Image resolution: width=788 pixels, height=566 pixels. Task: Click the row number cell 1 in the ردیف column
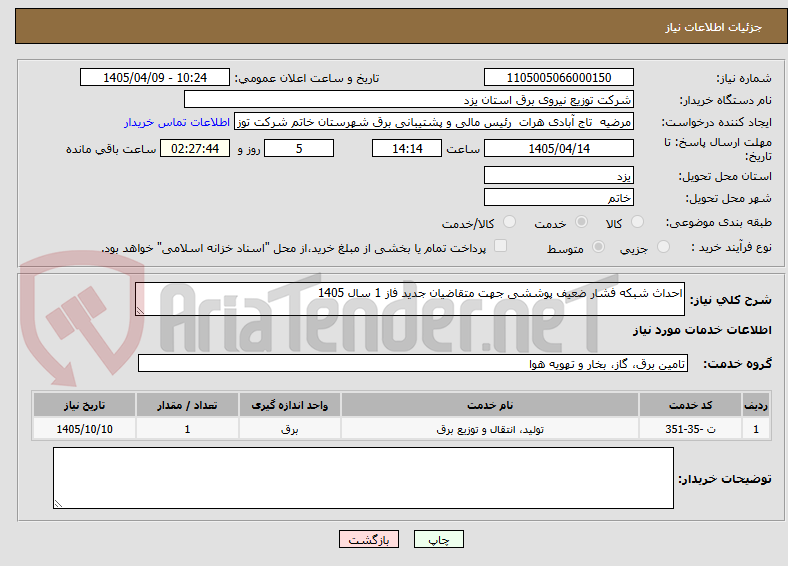point(756,429)
